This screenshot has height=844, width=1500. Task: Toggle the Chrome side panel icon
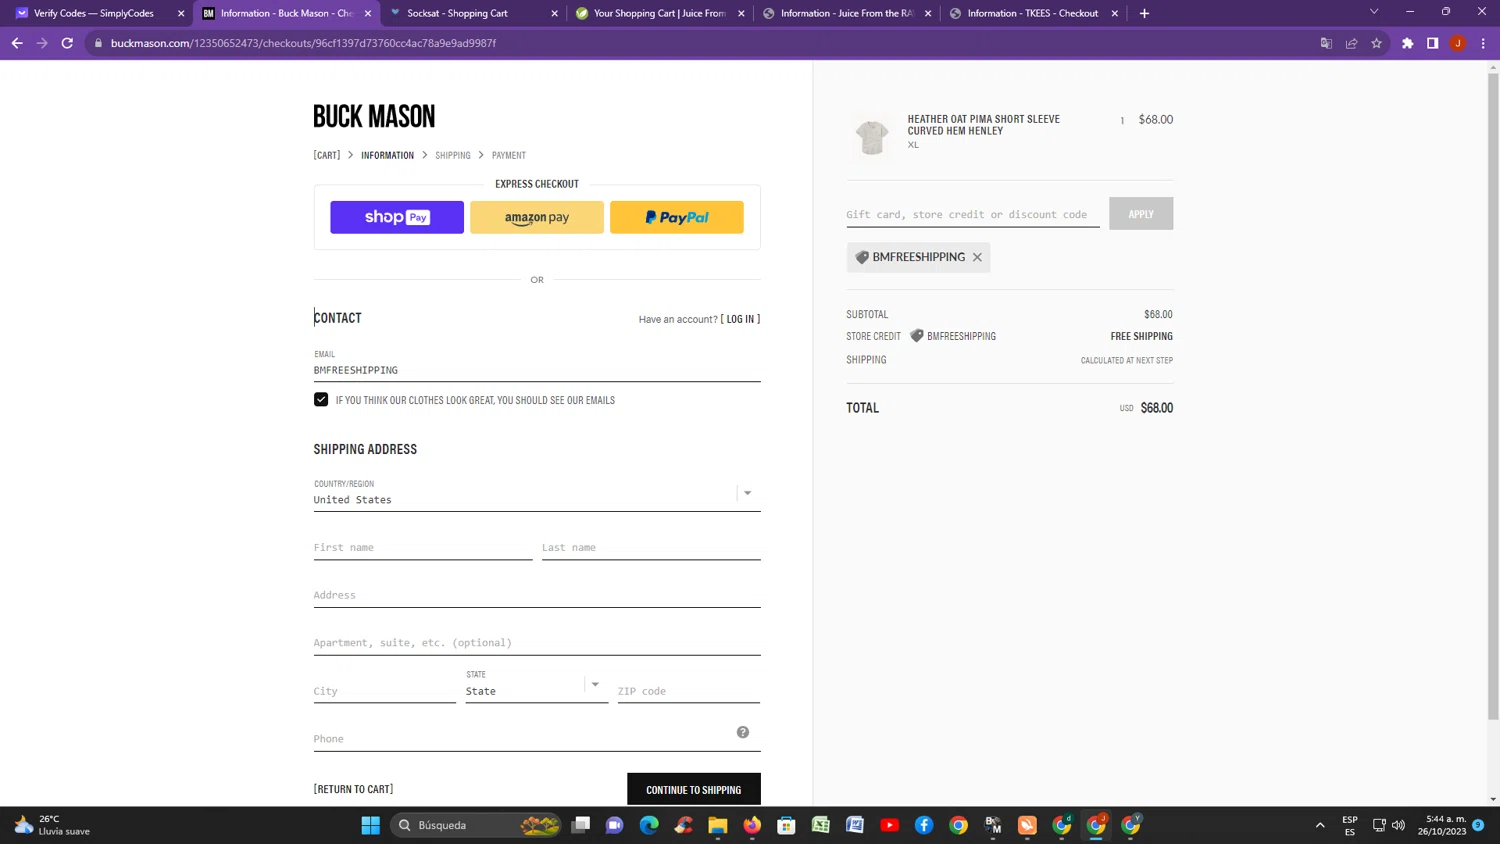pyautogui.click(x=1432, y=43)
